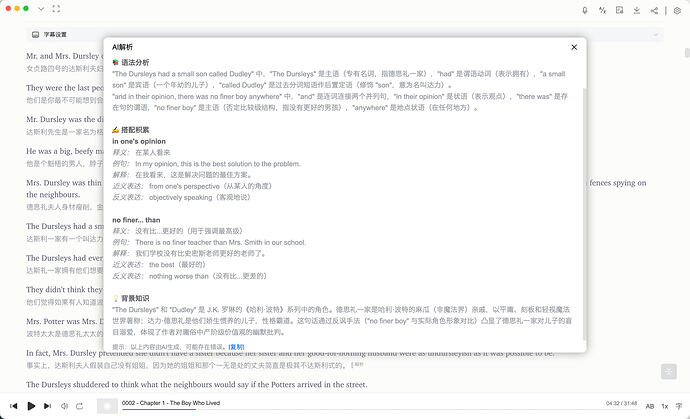The width and height of the screenshot is (690, 419).
Task: Click the sentence 'They didn't think they'
Action: 64,290
